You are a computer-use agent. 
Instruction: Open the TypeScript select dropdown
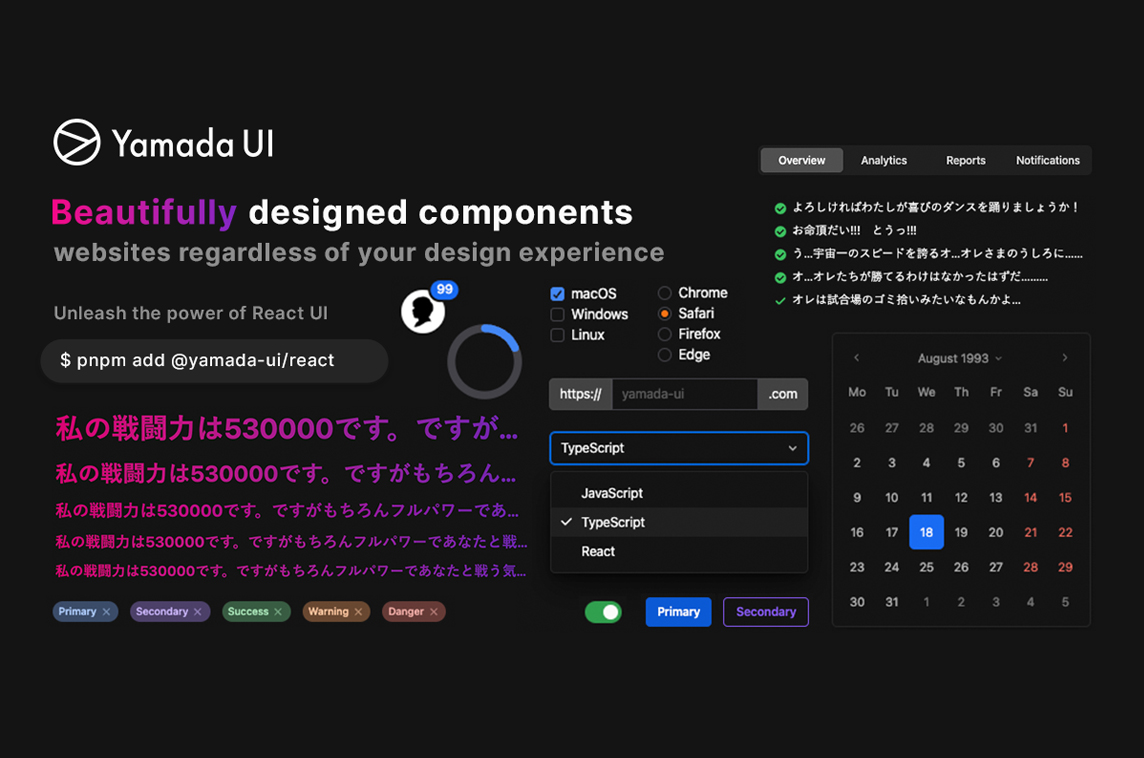pyautogui.click(x=679, y=448)
